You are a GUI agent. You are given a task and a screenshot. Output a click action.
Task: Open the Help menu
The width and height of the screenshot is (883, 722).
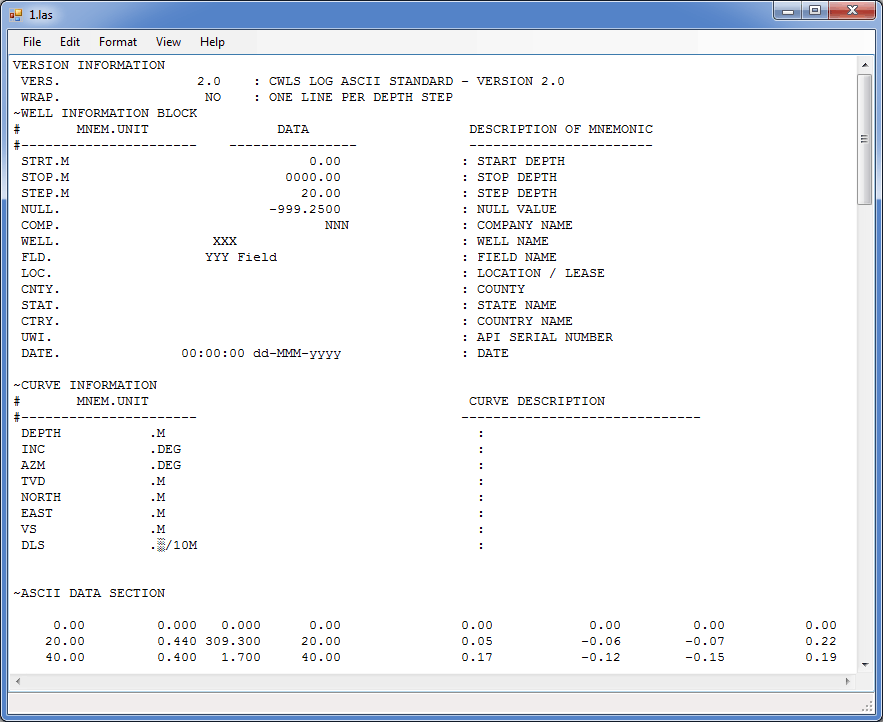212,42
